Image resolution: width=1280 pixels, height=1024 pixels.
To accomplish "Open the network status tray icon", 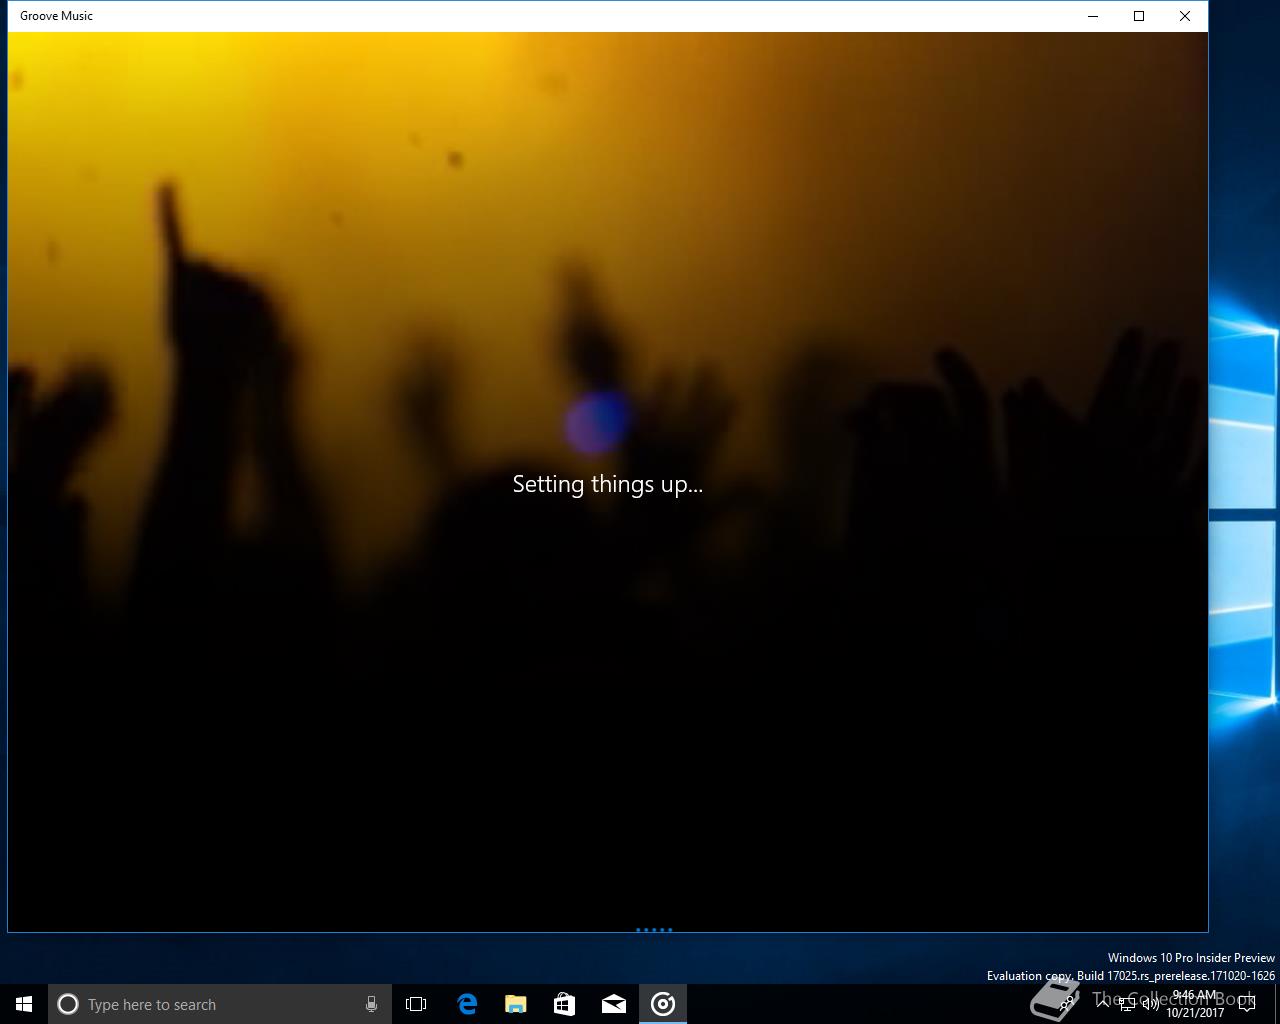I will tap(1127, 1004).
